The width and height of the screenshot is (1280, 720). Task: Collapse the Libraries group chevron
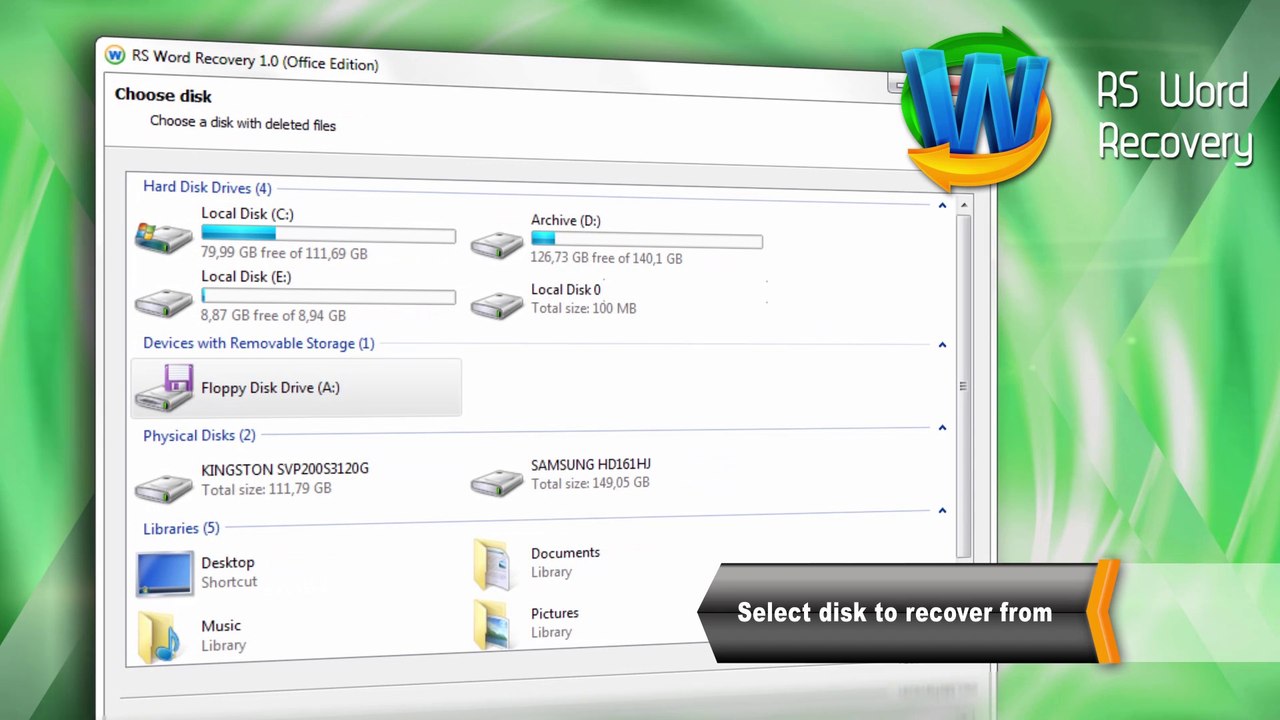pyautogui.click(x=942, y=511)
